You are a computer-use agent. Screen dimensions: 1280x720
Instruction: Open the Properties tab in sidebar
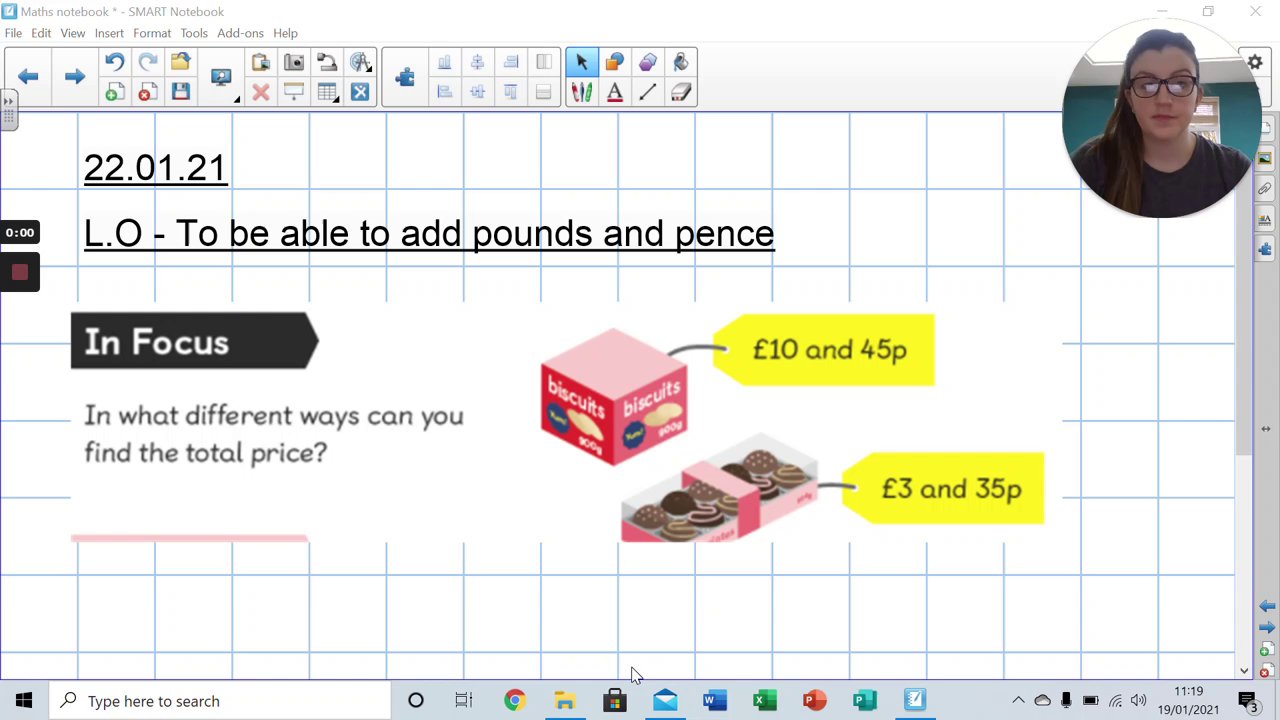point(1265,219)
